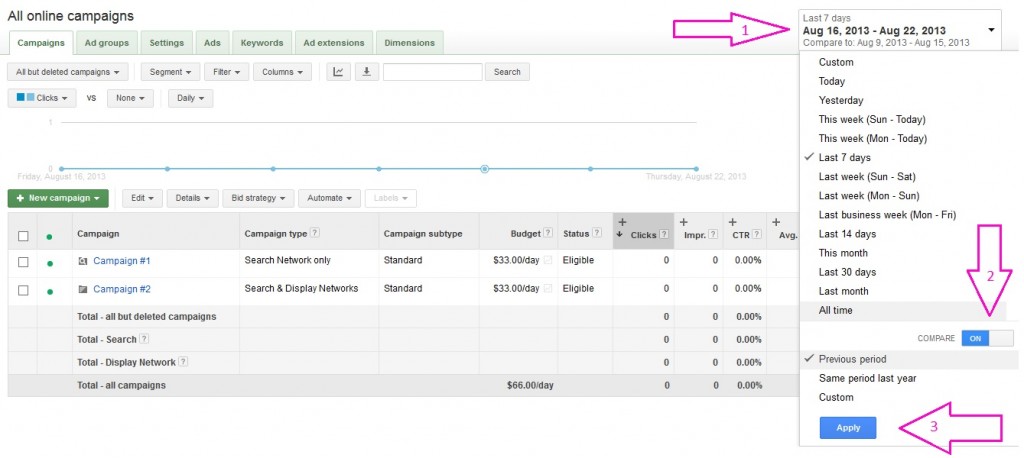
Task: Check the box for Campaign #2
Action: (x=23, y=289)
